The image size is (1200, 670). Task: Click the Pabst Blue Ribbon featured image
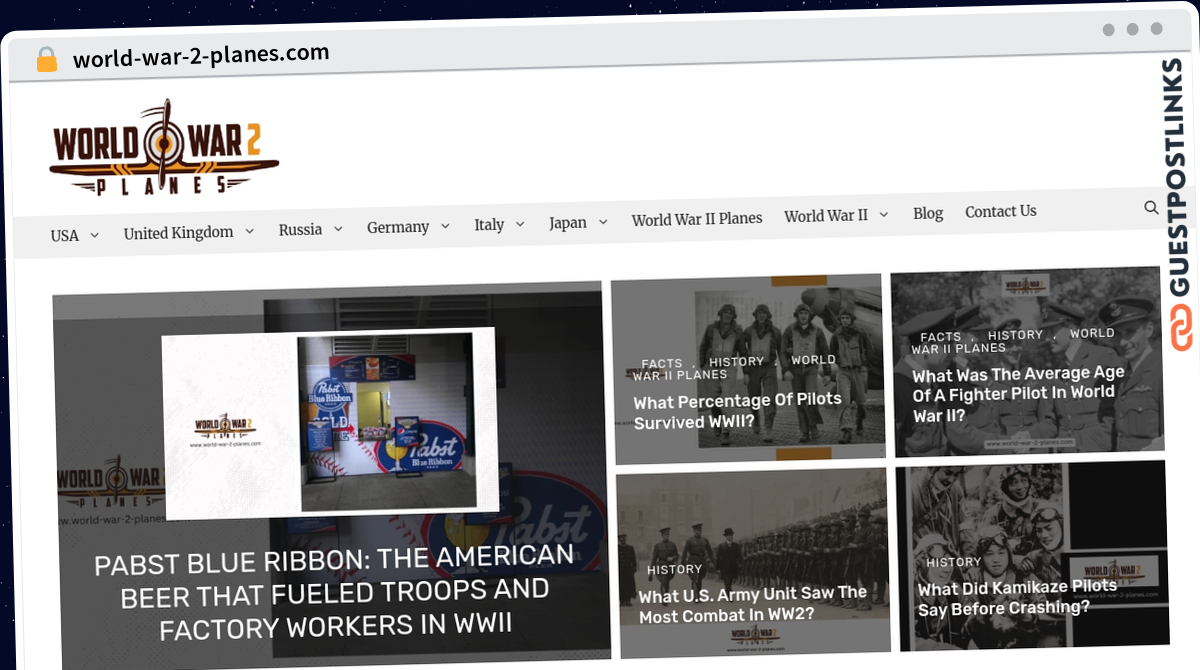(x=330, y=423)
